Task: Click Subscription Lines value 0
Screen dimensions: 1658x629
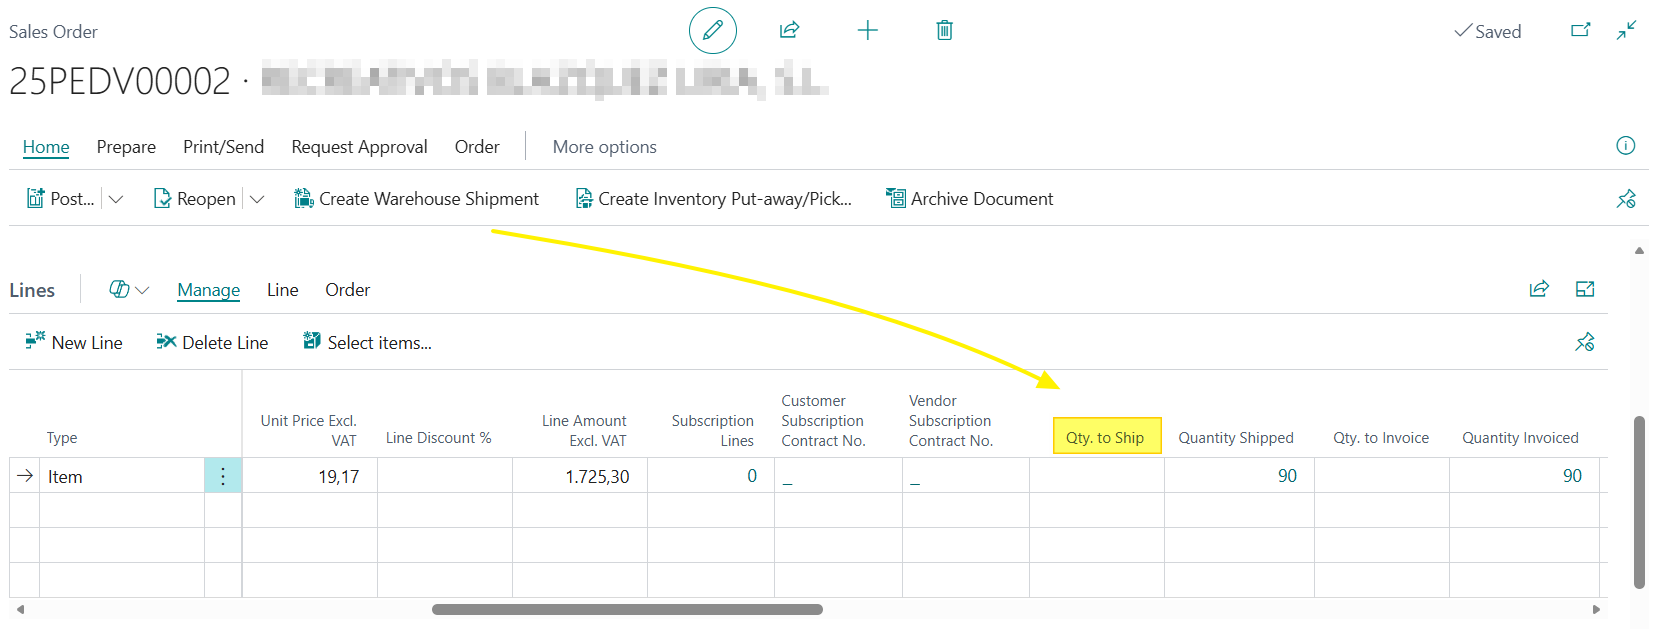Action: tap(752, 476)
